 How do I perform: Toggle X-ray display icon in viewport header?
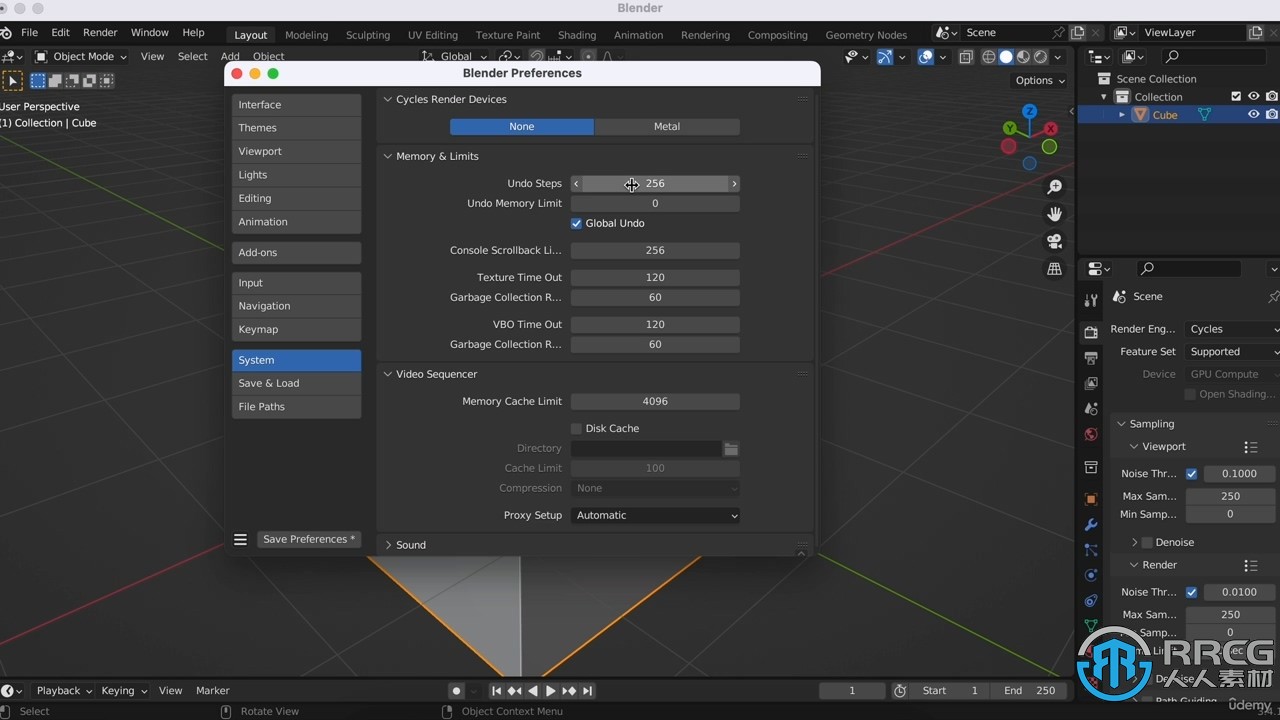click(x=966, y=57)
